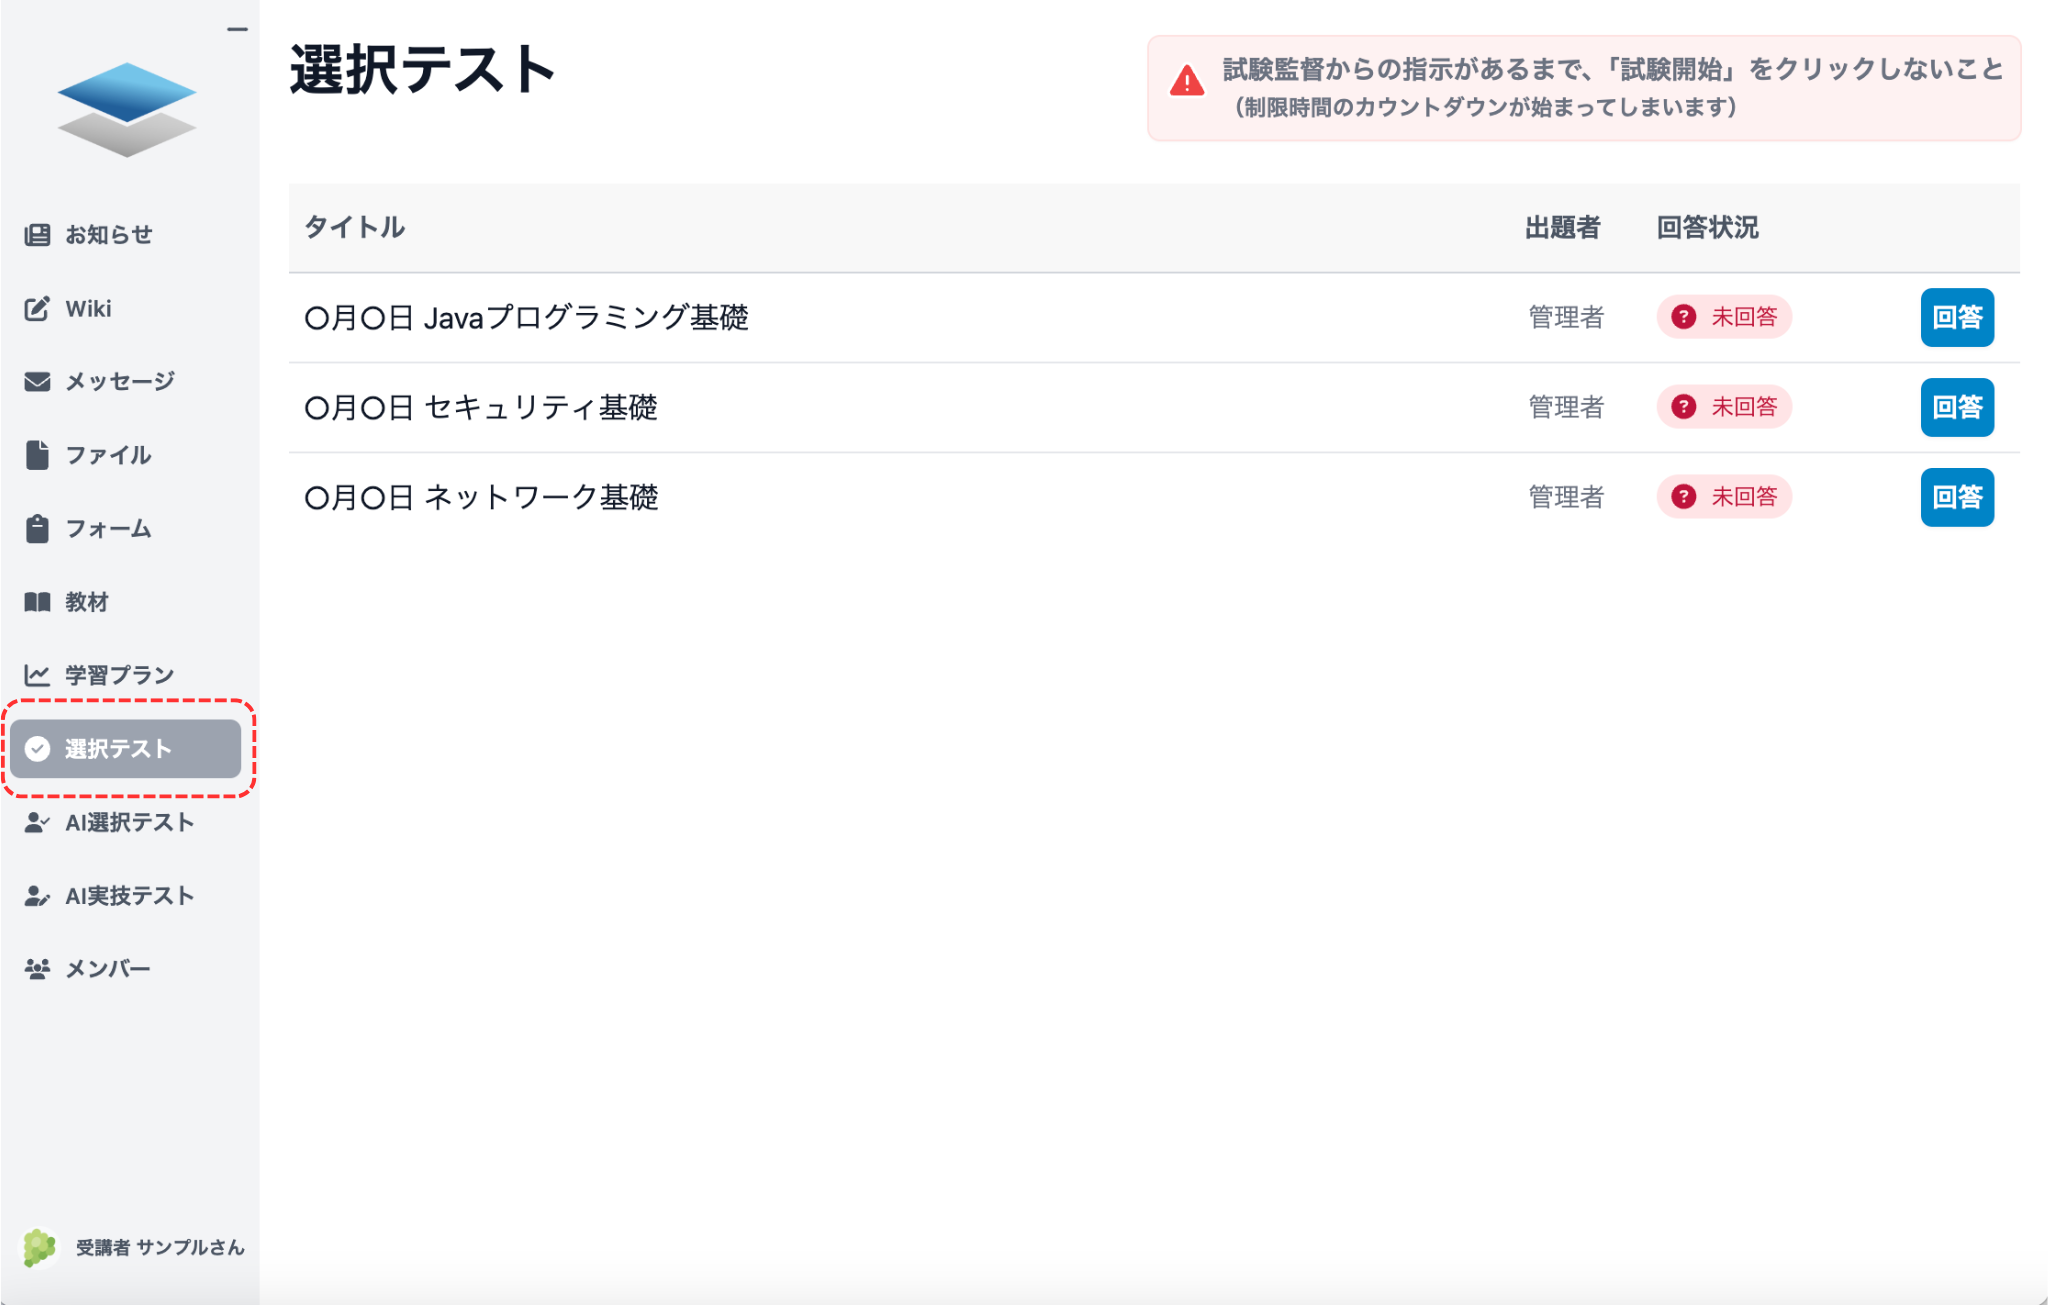
Task: Open the お知らせ (announcements) section
Action: pyautogui.click(x=108, y=234)
